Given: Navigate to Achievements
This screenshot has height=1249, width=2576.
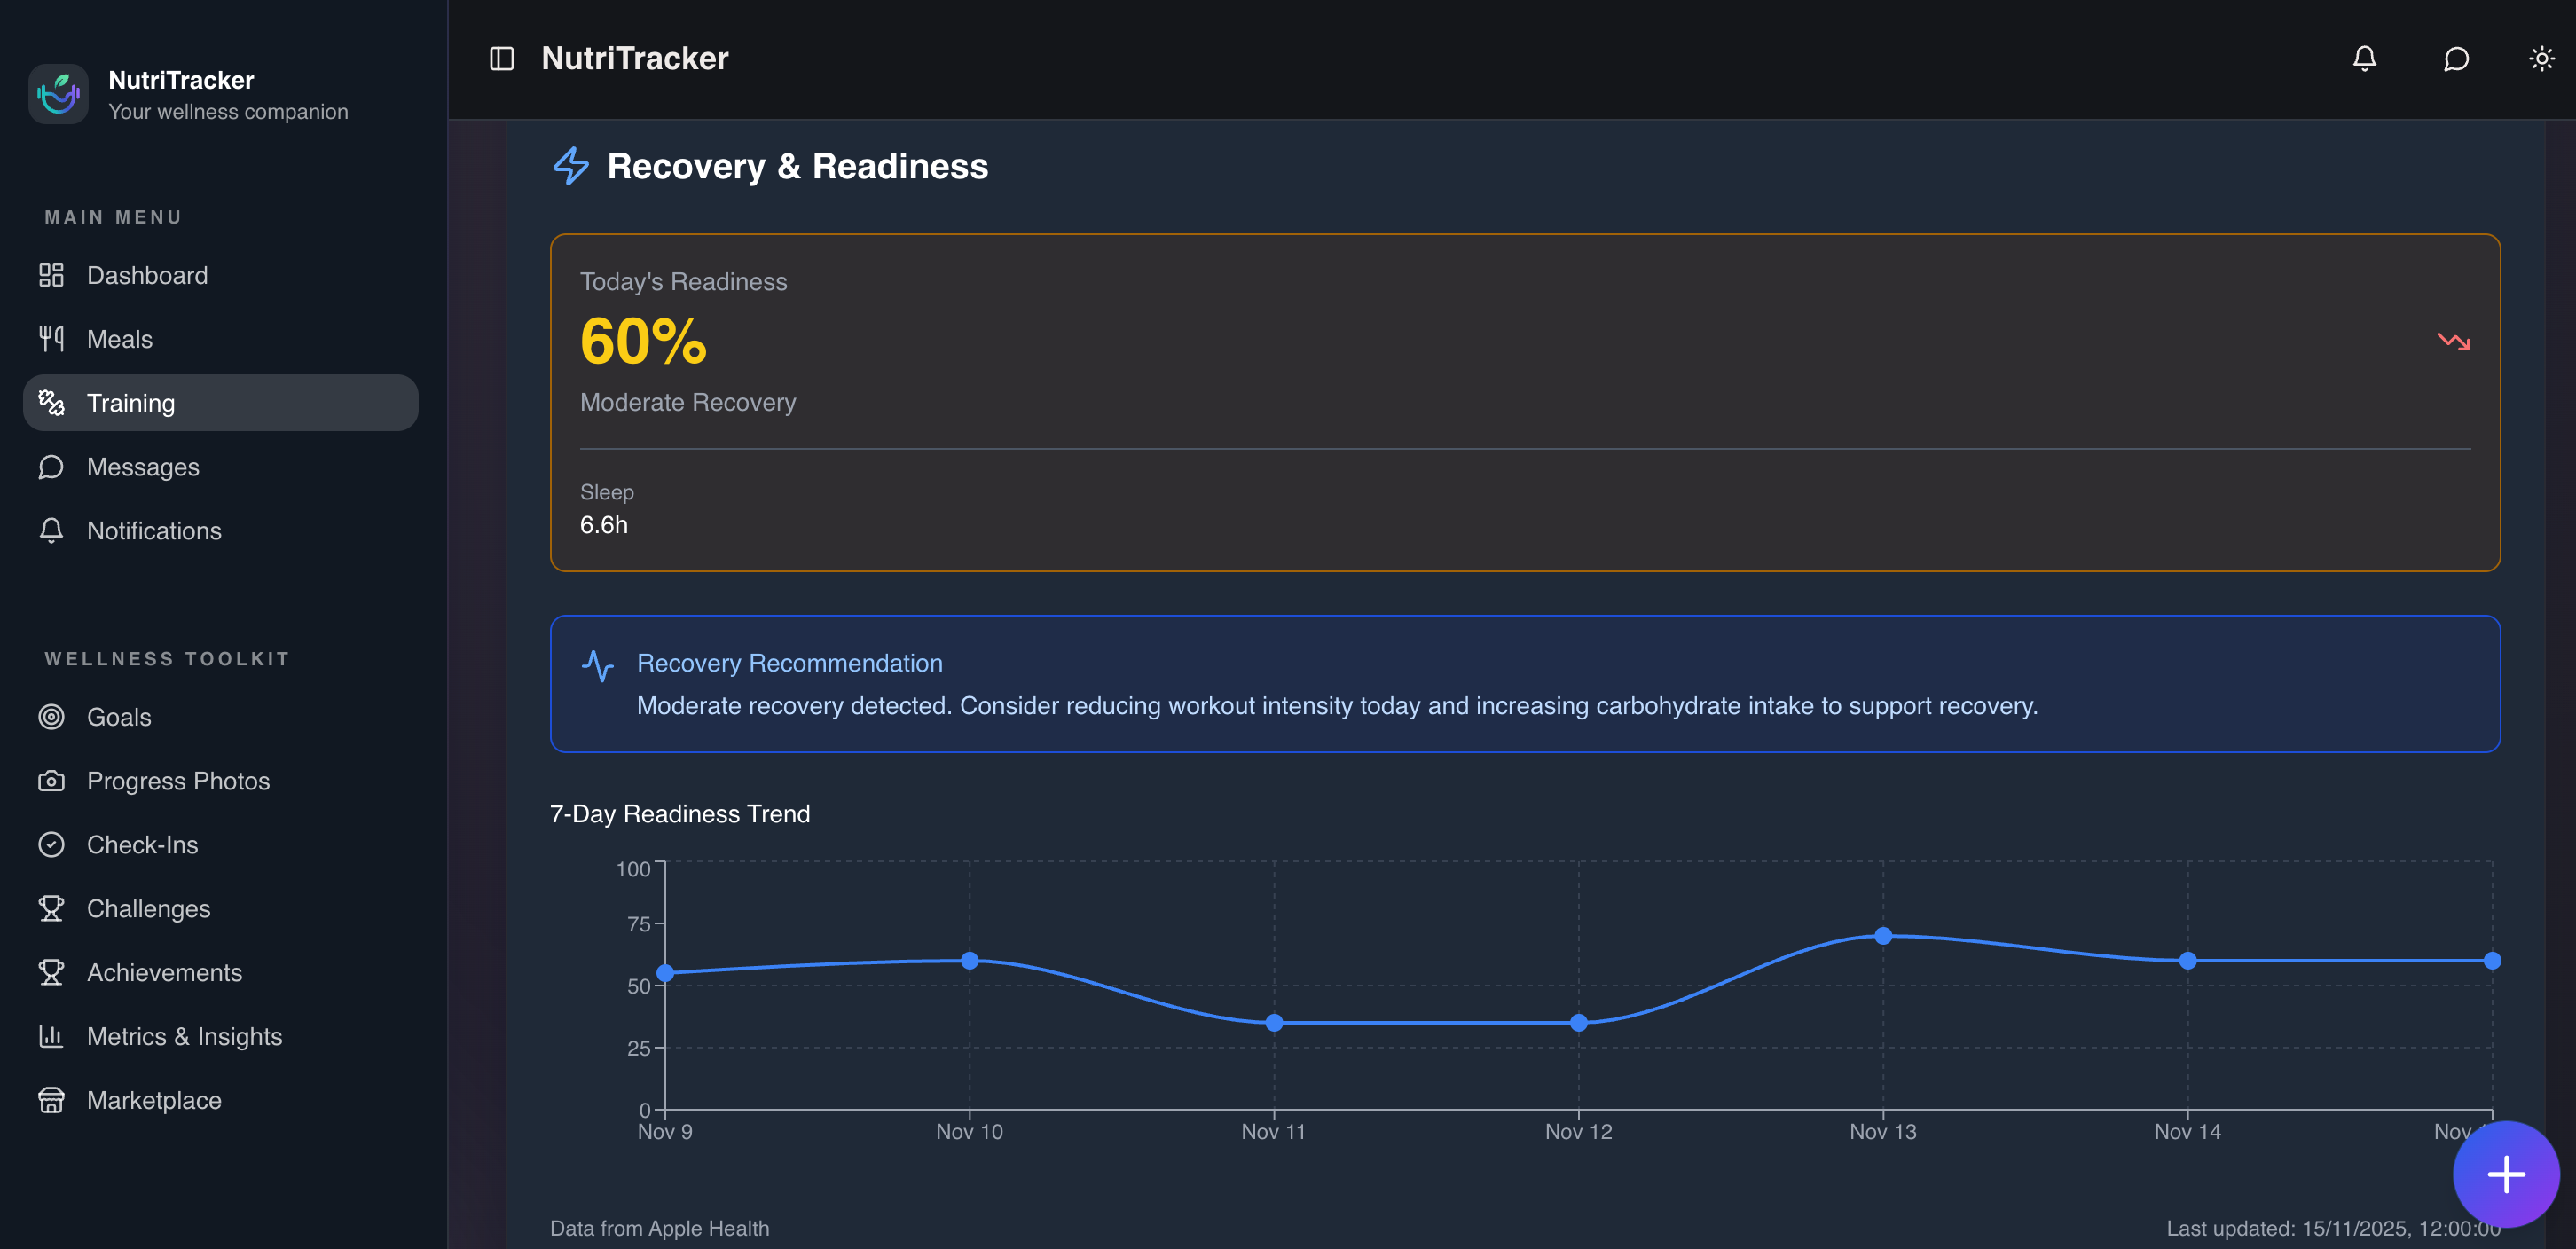Looking at the screenshot, I should [164, 973].
